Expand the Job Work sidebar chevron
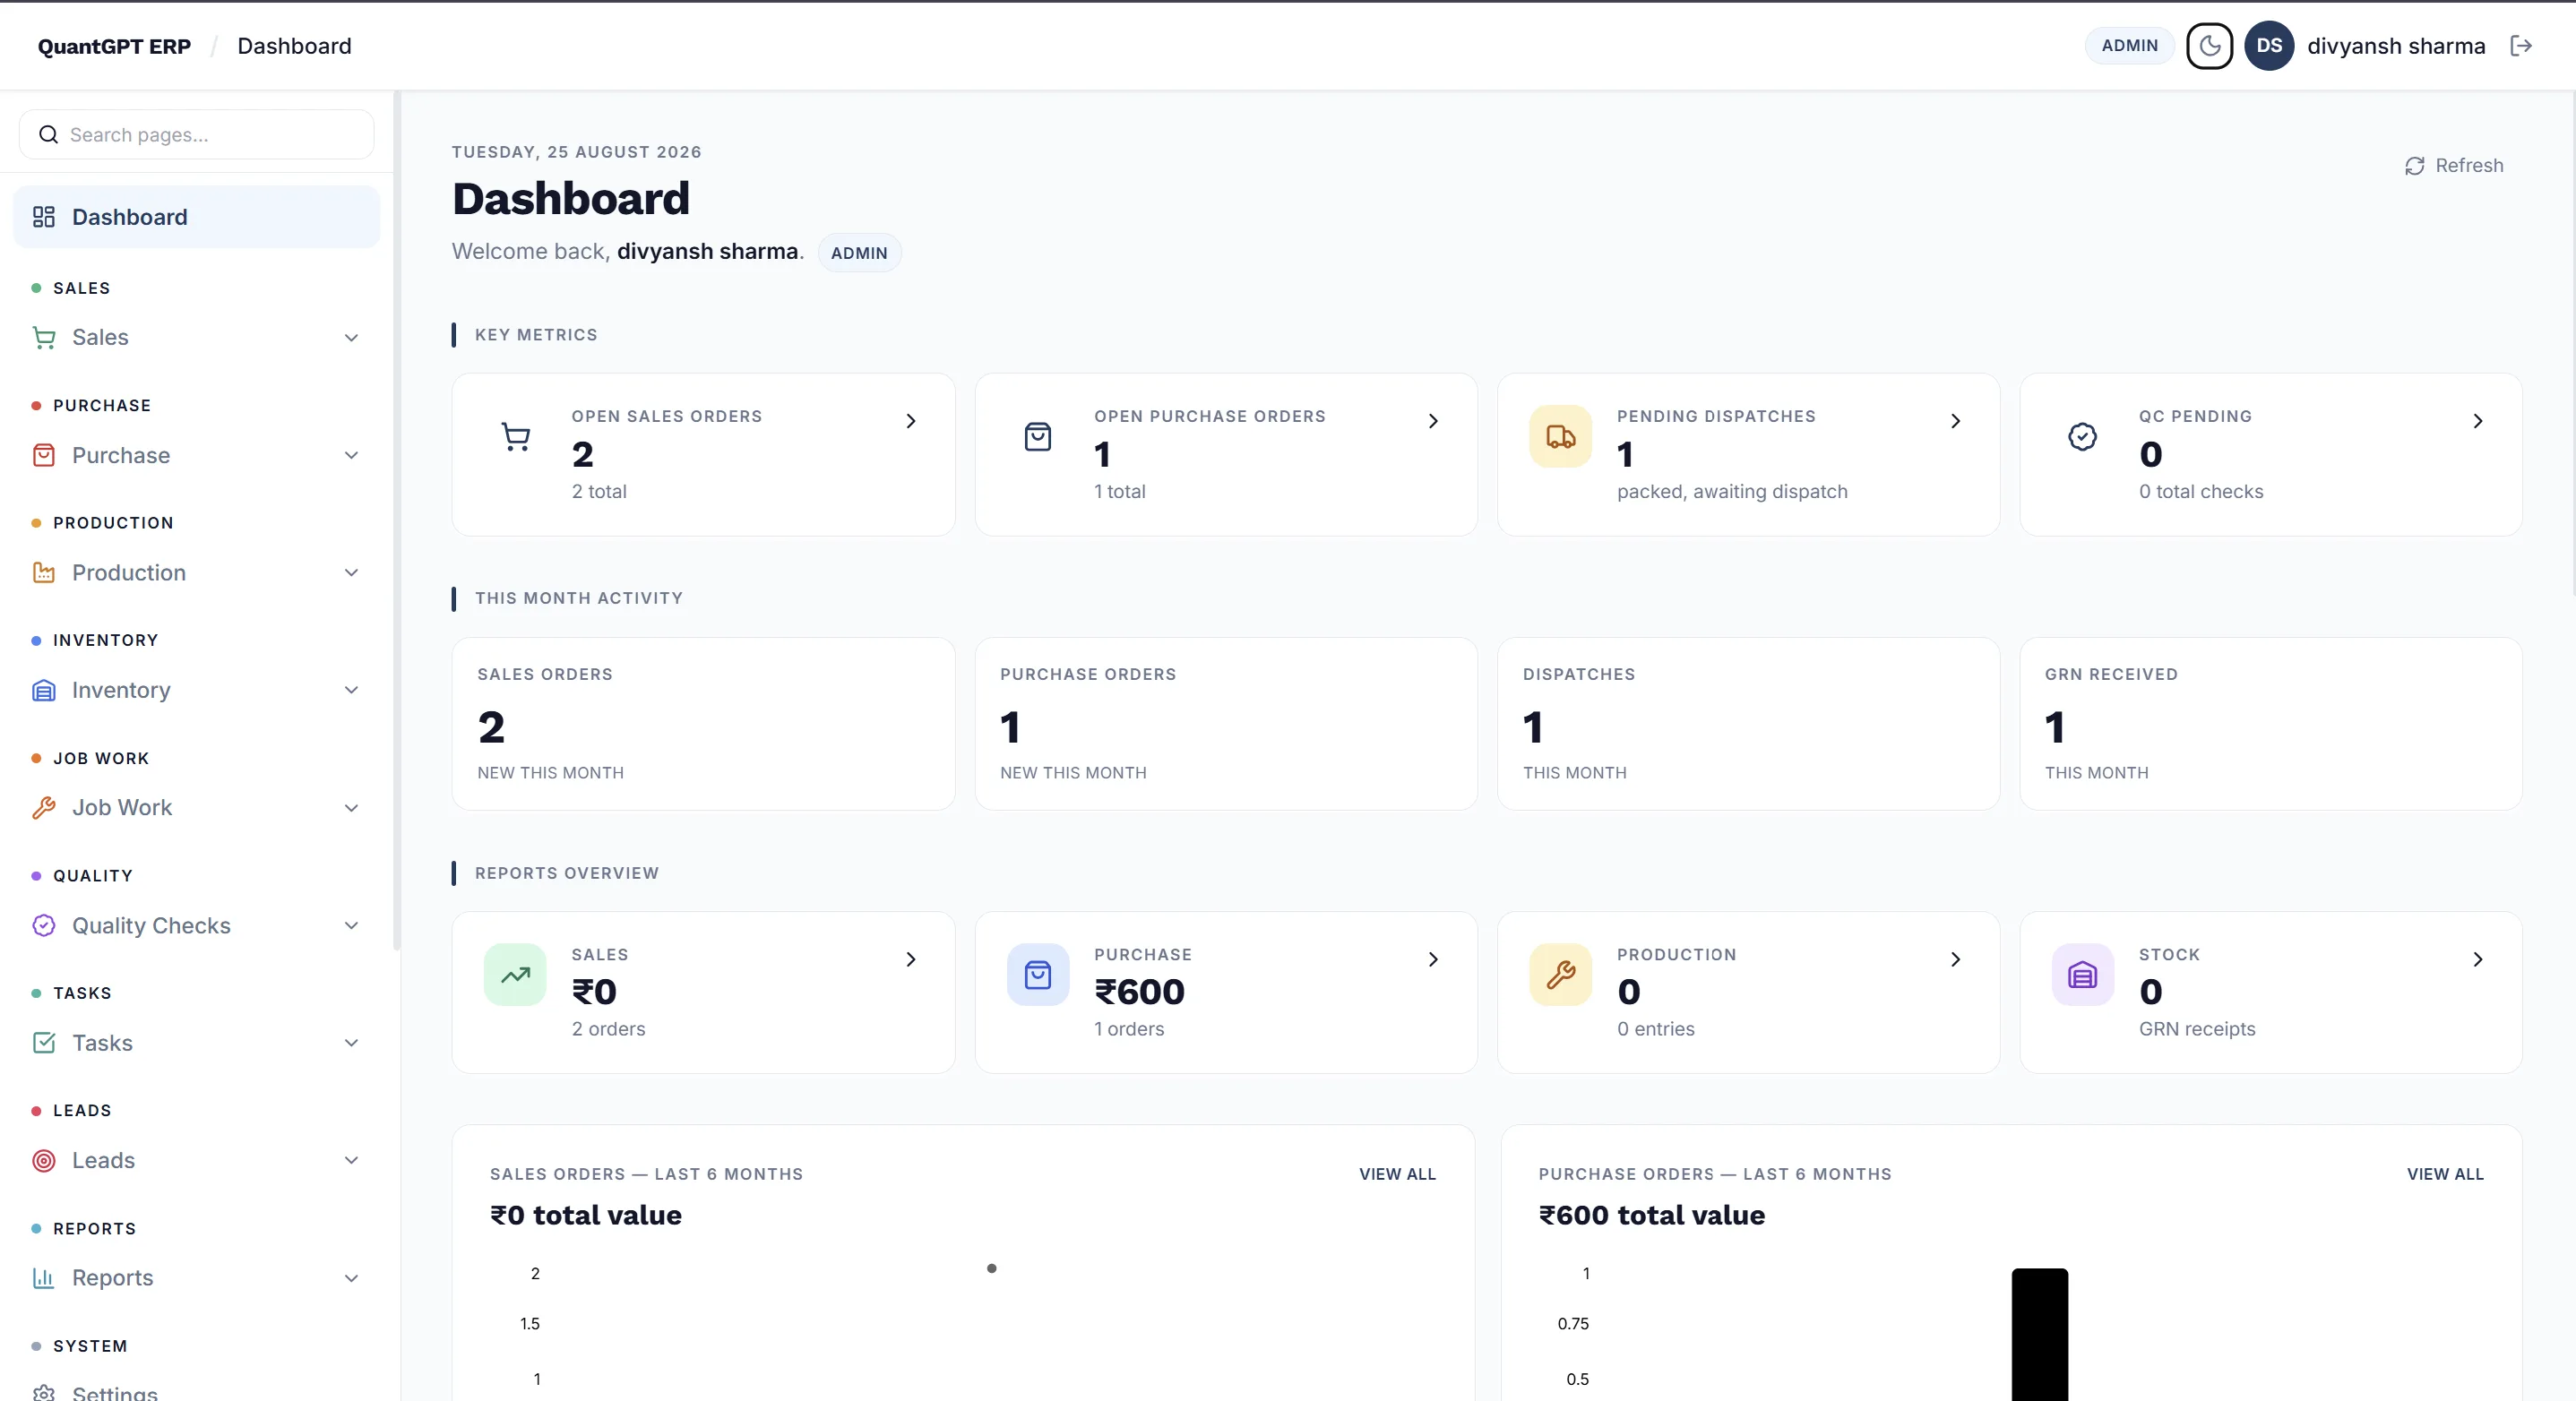This screenshot has height=1401, width=2576. [351, 808]
